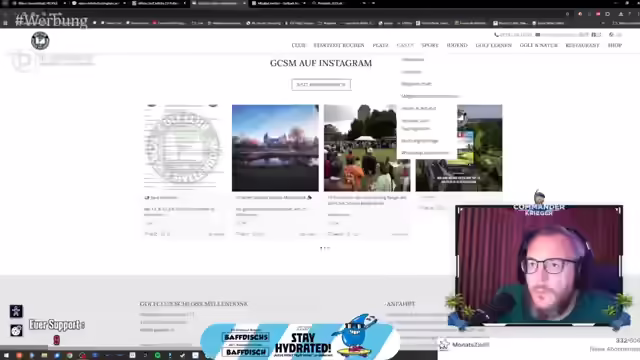The height and width of the screenshot is (360, 640).
Task: Open the RESTAURANT navigation item
Action: tap(582, 45)
